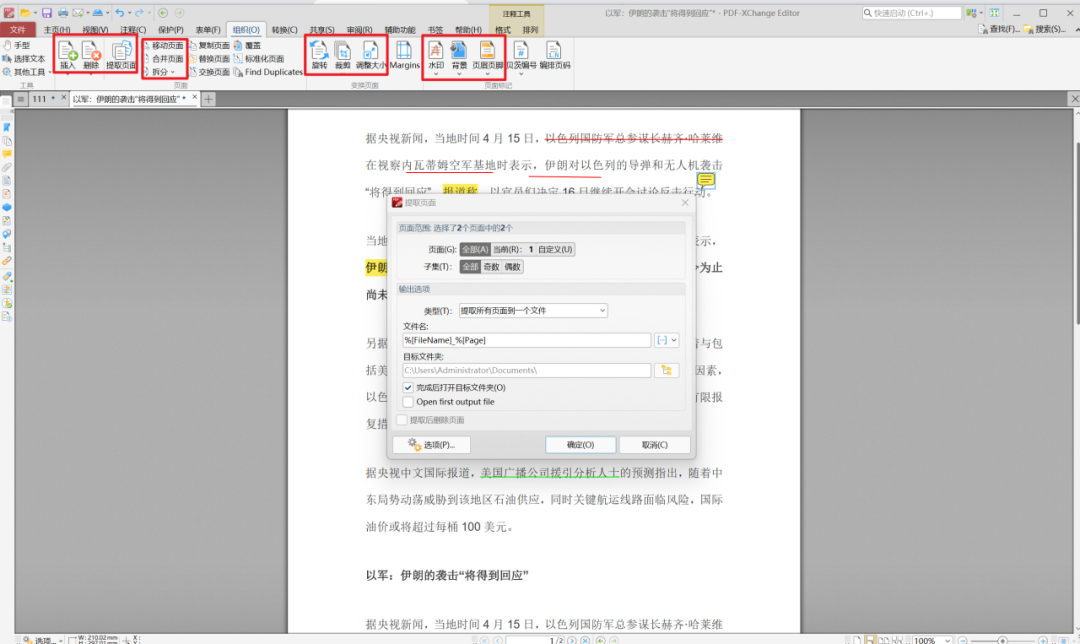Open the Bookmarks pane icon in sidebar

coord(7,127)
